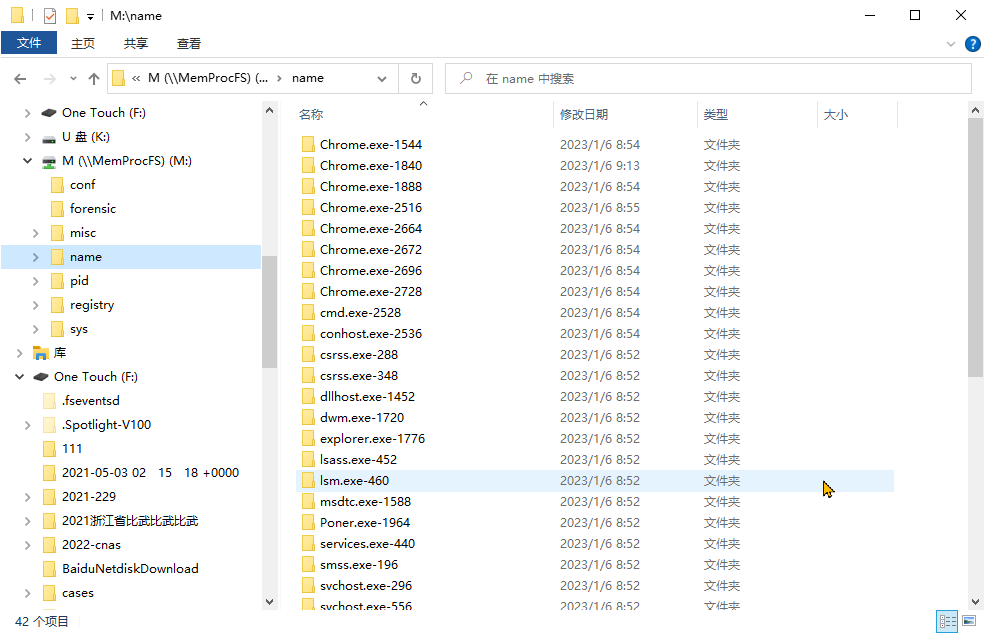The width and height of the screenshot is (985, 634).
Task: Switch to Details view via status bar icon
Action: pyautogui.click(x=947, y=621)
